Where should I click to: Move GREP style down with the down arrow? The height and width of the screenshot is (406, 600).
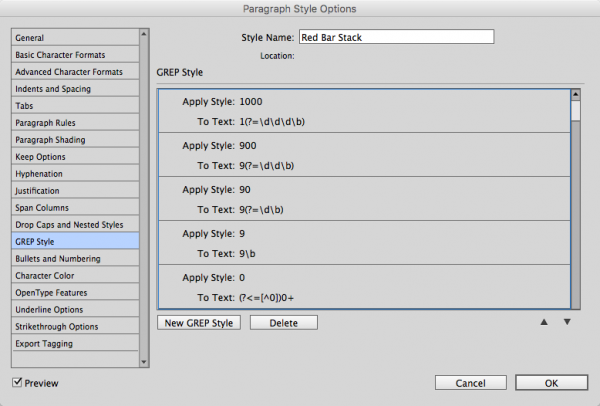[566, 322]
